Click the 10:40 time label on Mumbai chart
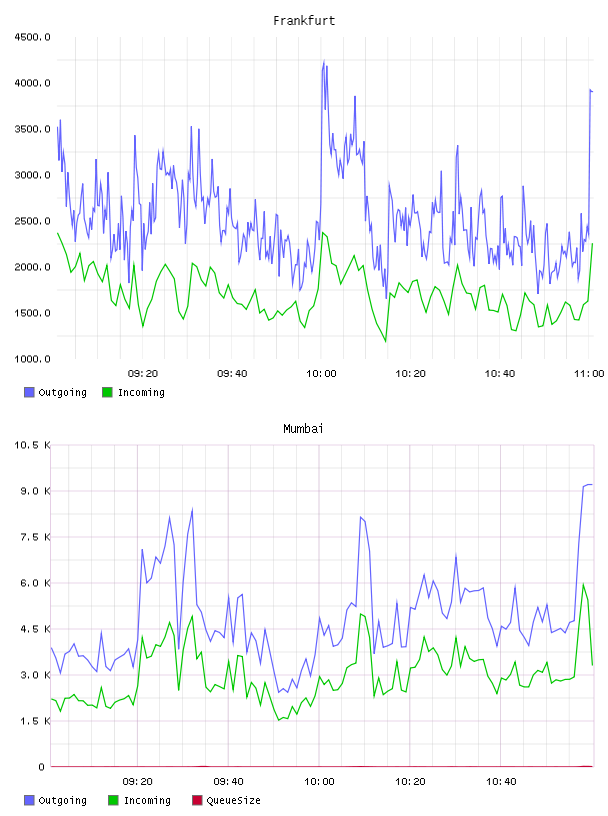608x816 pixels. [501, 782]
